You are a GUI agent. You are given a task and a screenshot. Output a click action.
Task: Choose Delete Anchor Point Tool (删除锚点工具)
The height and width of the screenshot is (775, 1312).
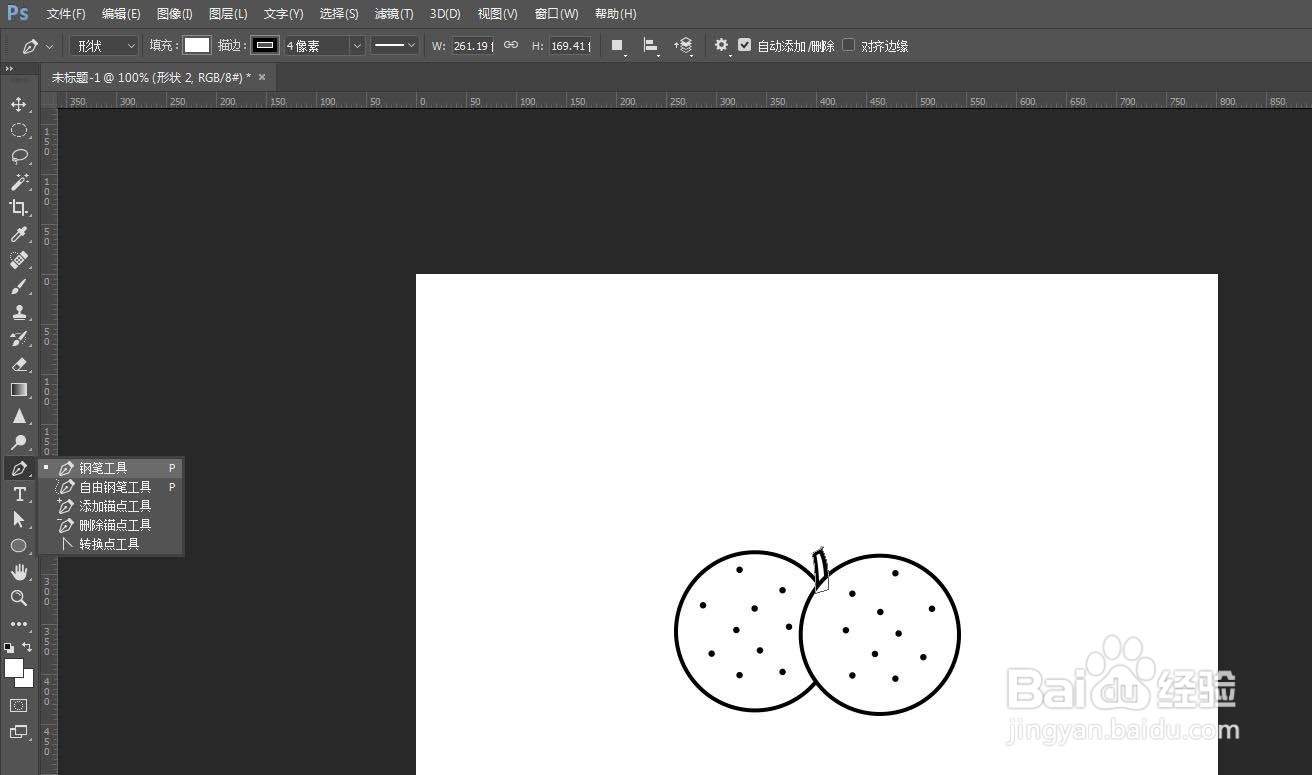[x=111, y=525]
